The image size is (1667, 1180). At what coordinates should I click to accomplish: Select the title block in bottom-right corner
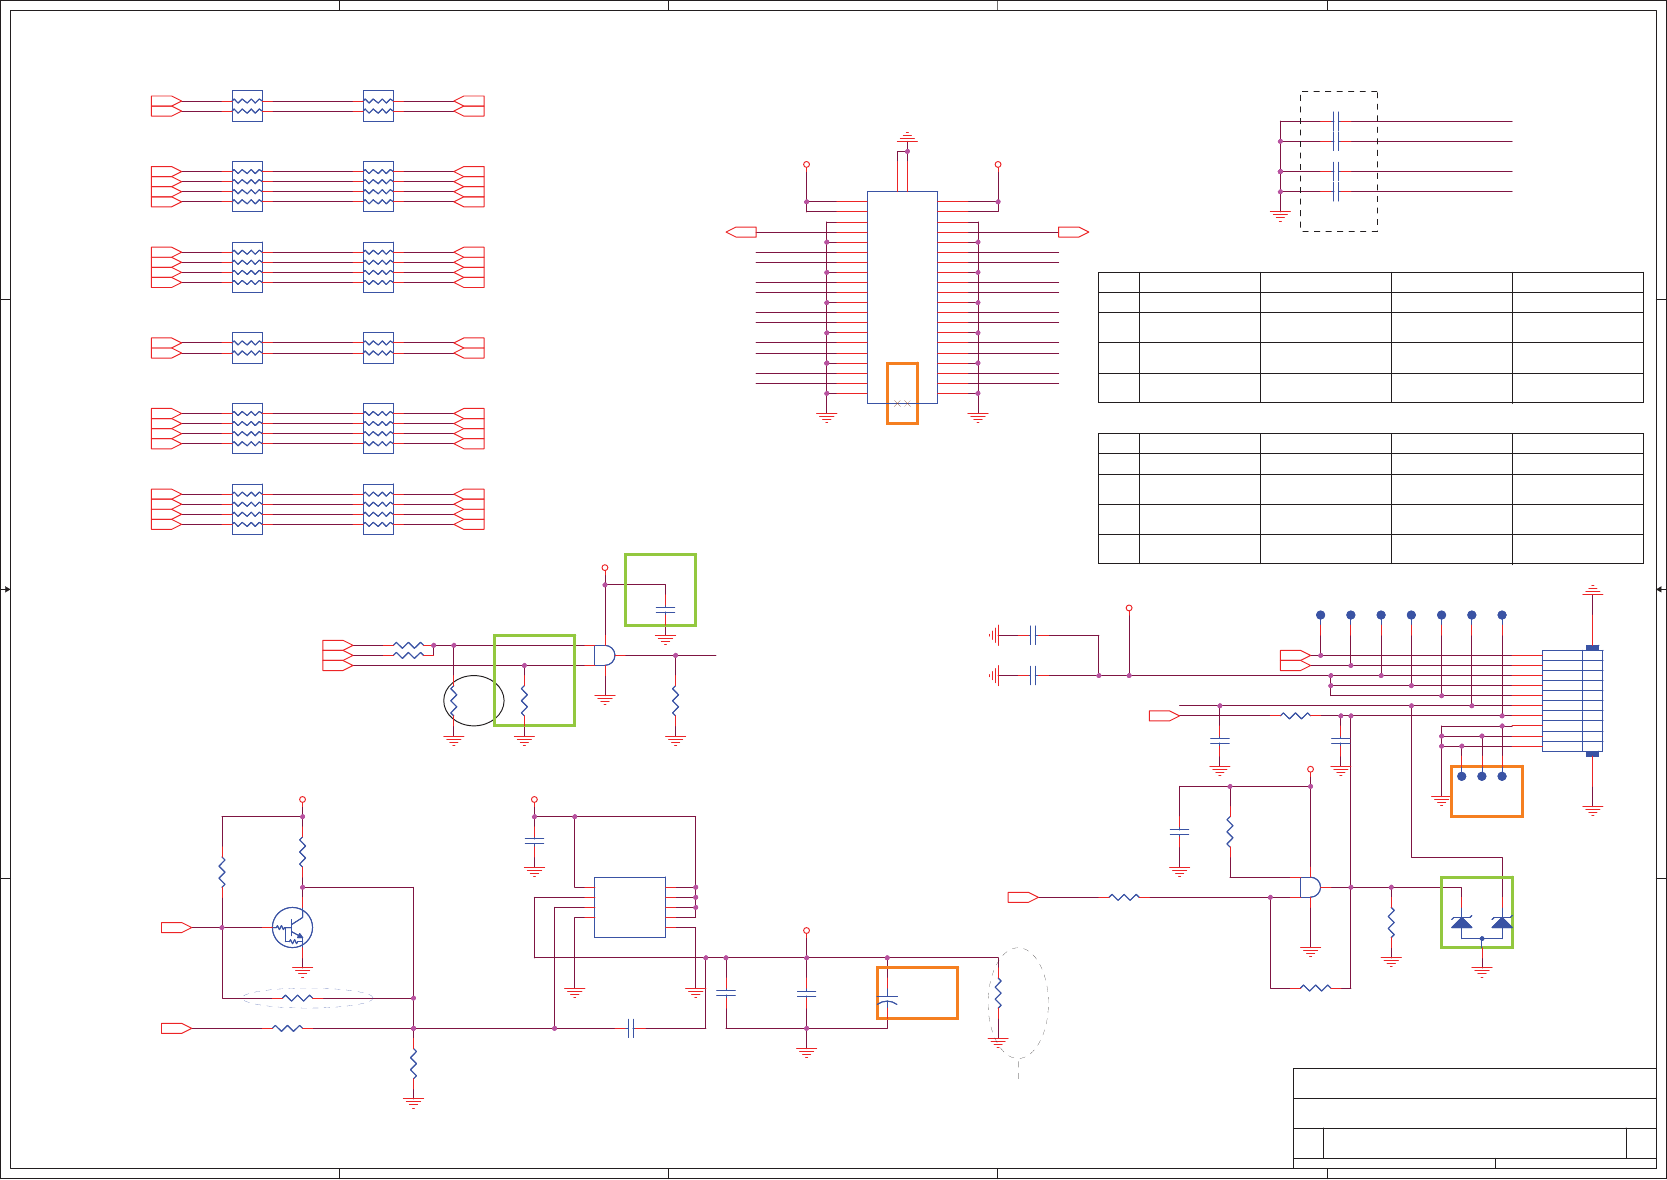coord(1475,1118)
